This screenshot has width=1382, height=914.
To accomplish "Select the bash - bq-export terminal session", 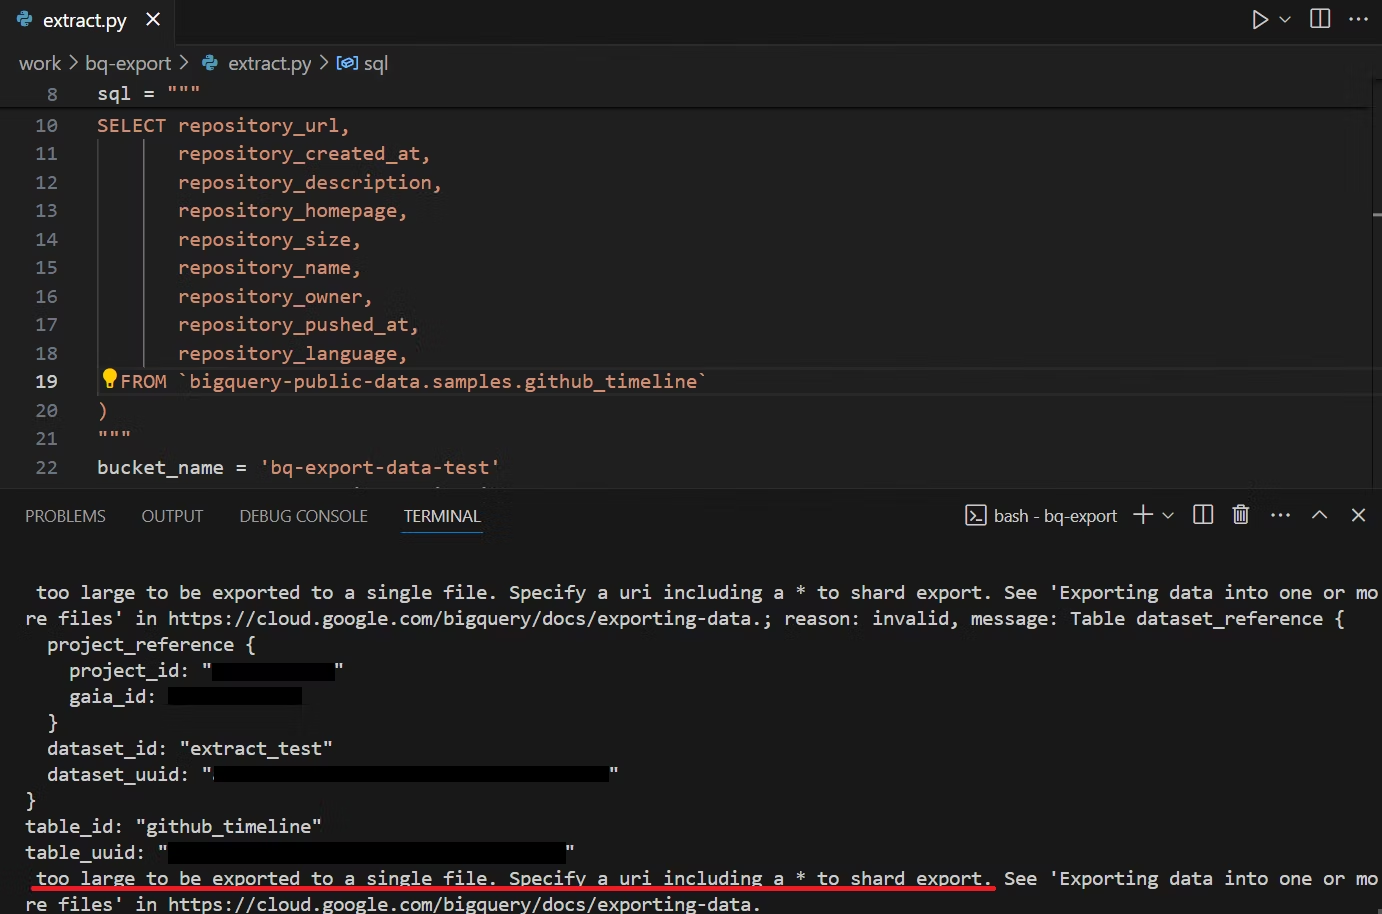I will tap(1055, 515).
